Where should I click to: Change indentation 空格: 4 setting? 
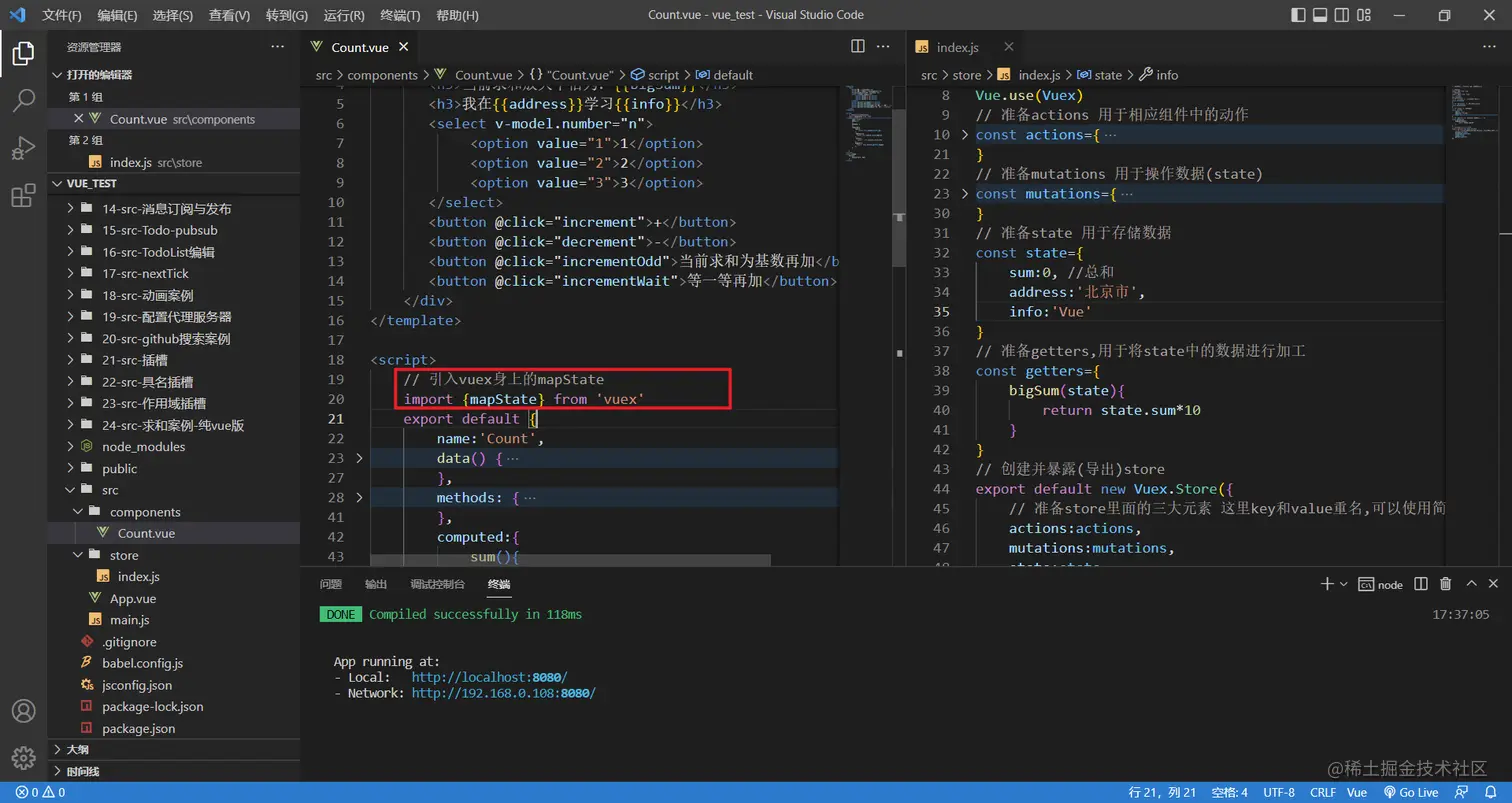point(1229,792)
